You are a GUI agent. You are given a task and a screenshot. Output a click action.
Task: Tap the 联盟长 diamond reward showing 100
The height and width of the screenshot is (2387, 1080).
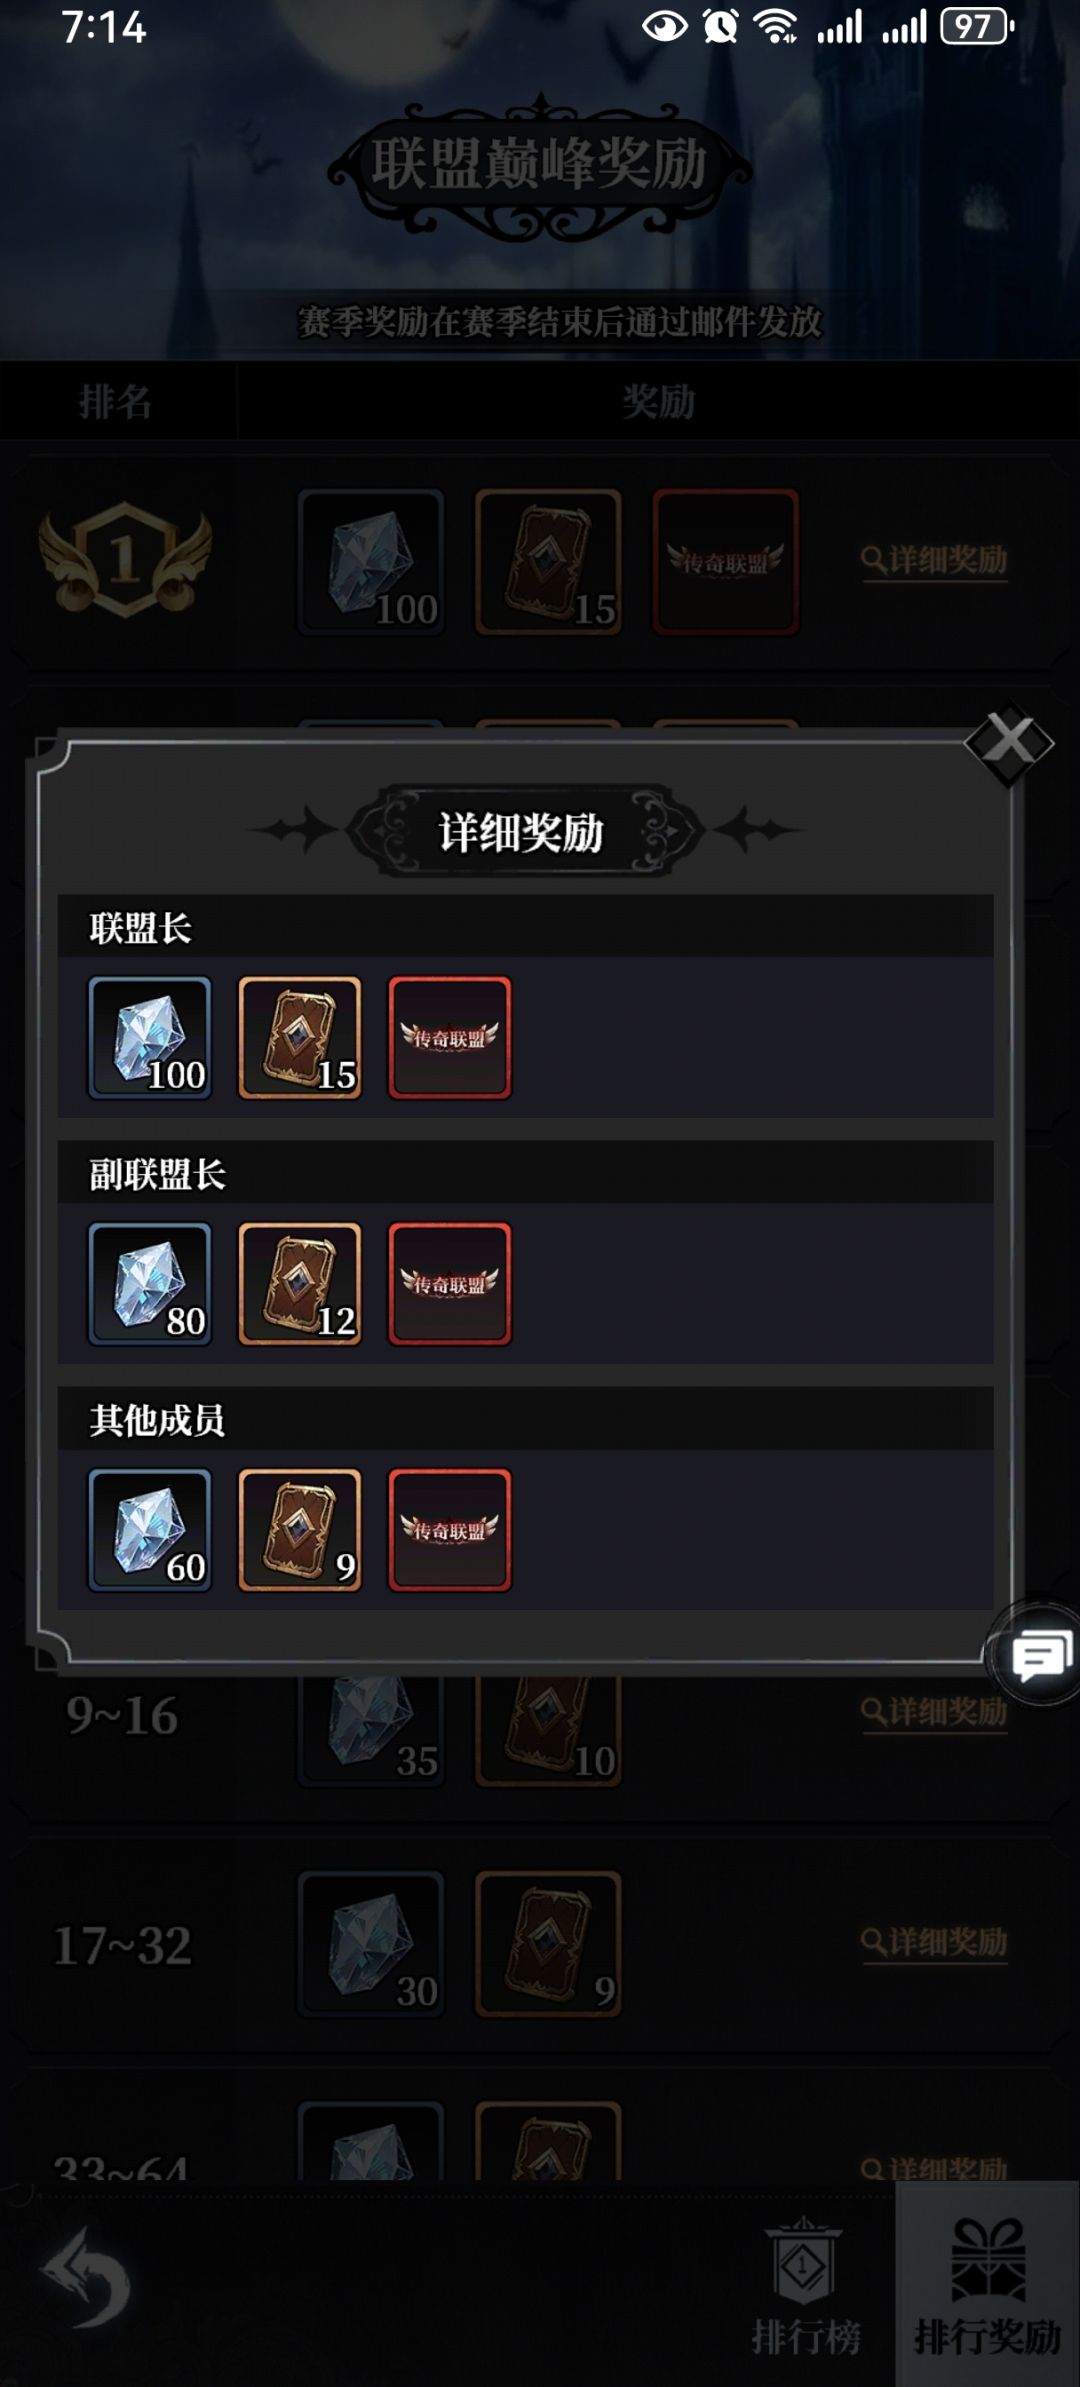tap(150, 1038)
